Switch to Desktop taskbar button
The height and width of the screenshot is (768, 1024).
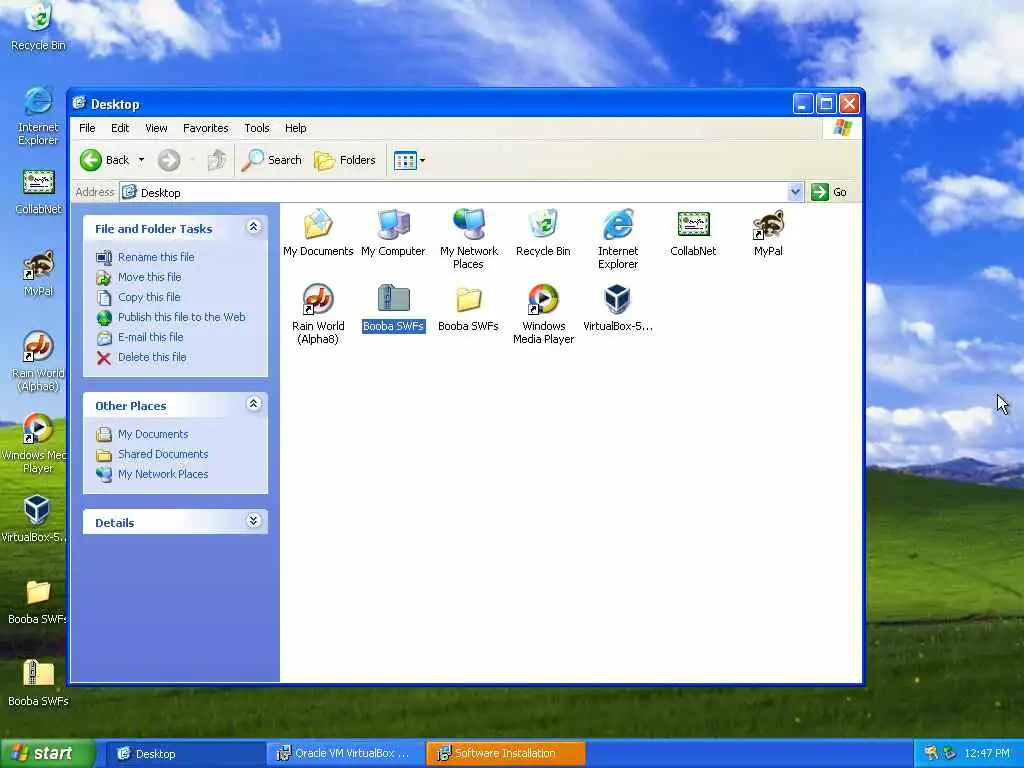click(x=185, y=754)
